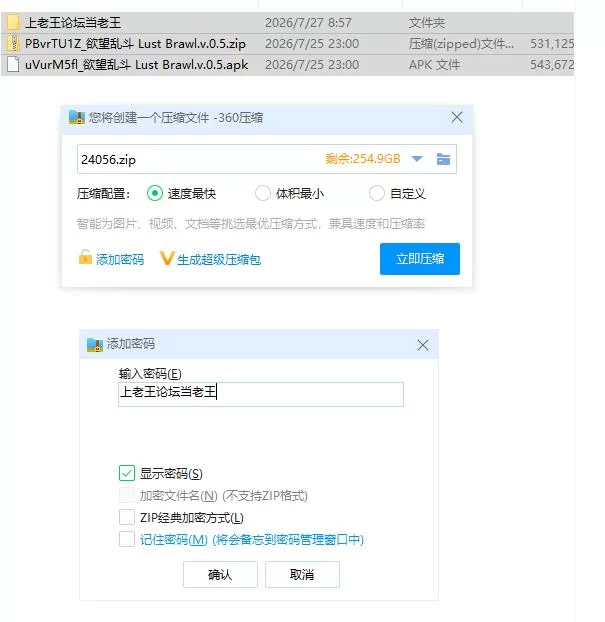Select the 速度最快 radio button

(155, 194)
